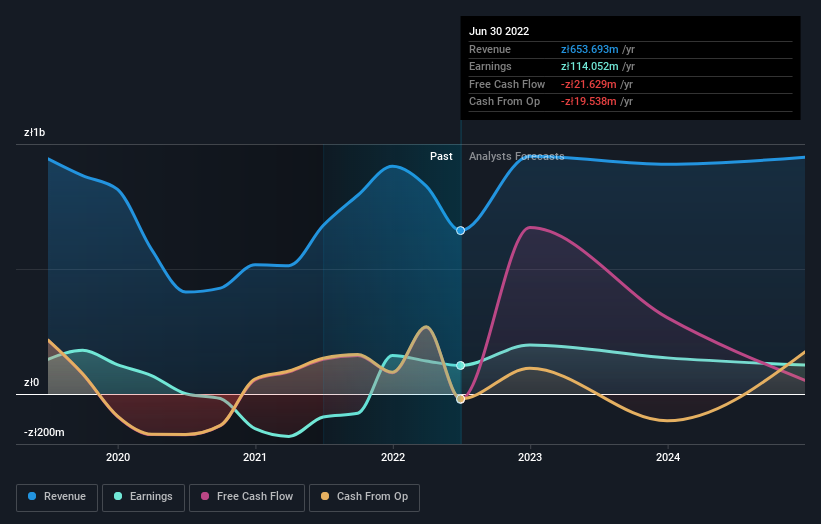Click the zł114.052m earnings value
Image resolution: width=821 pixels, height=524 pixels.
(x=590, y=66)
